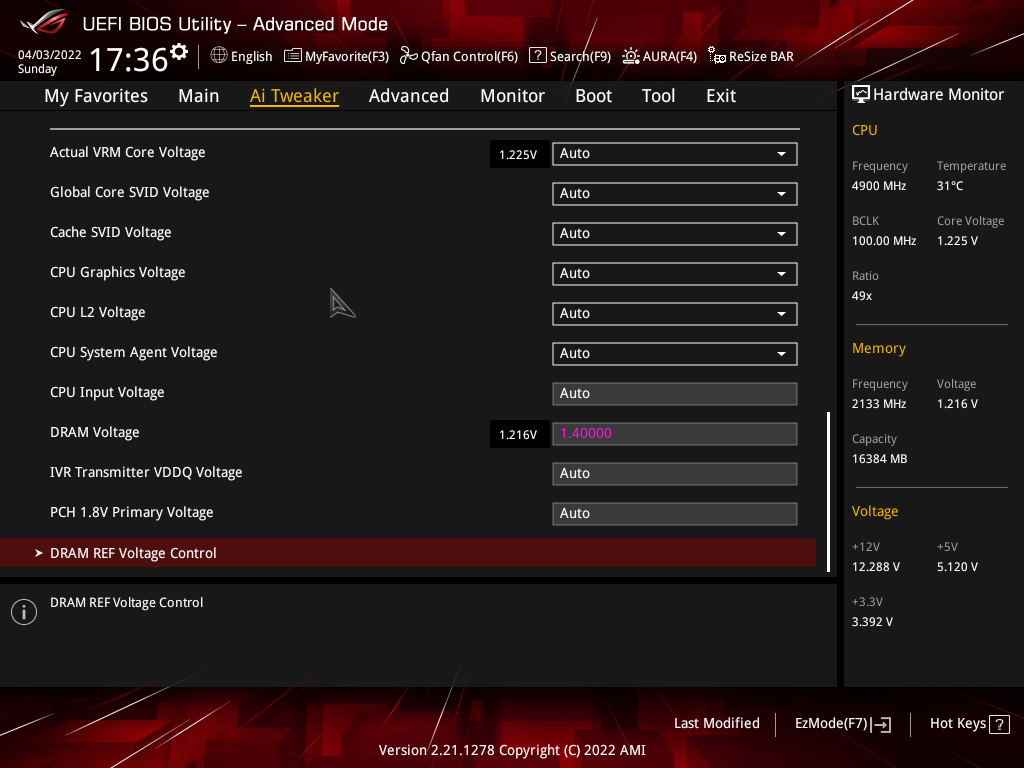Click BCLK 100.00 MHz value
Screen dimensions: 1024x768
point(884,241)
